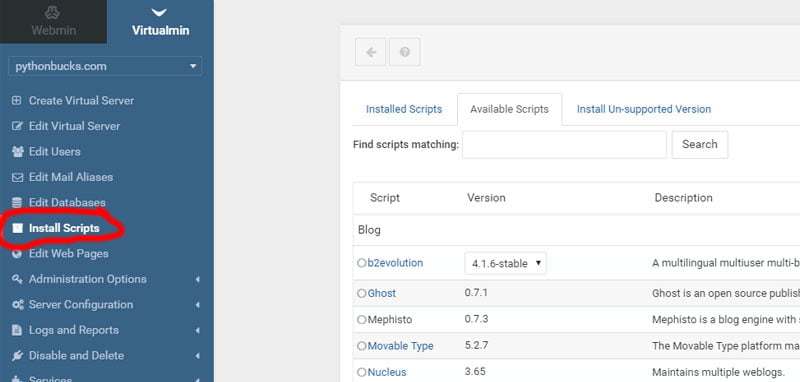800x382 pixels.
Task: Click the Edit Virtual Server pencil icon
Action: coord(17,126)
